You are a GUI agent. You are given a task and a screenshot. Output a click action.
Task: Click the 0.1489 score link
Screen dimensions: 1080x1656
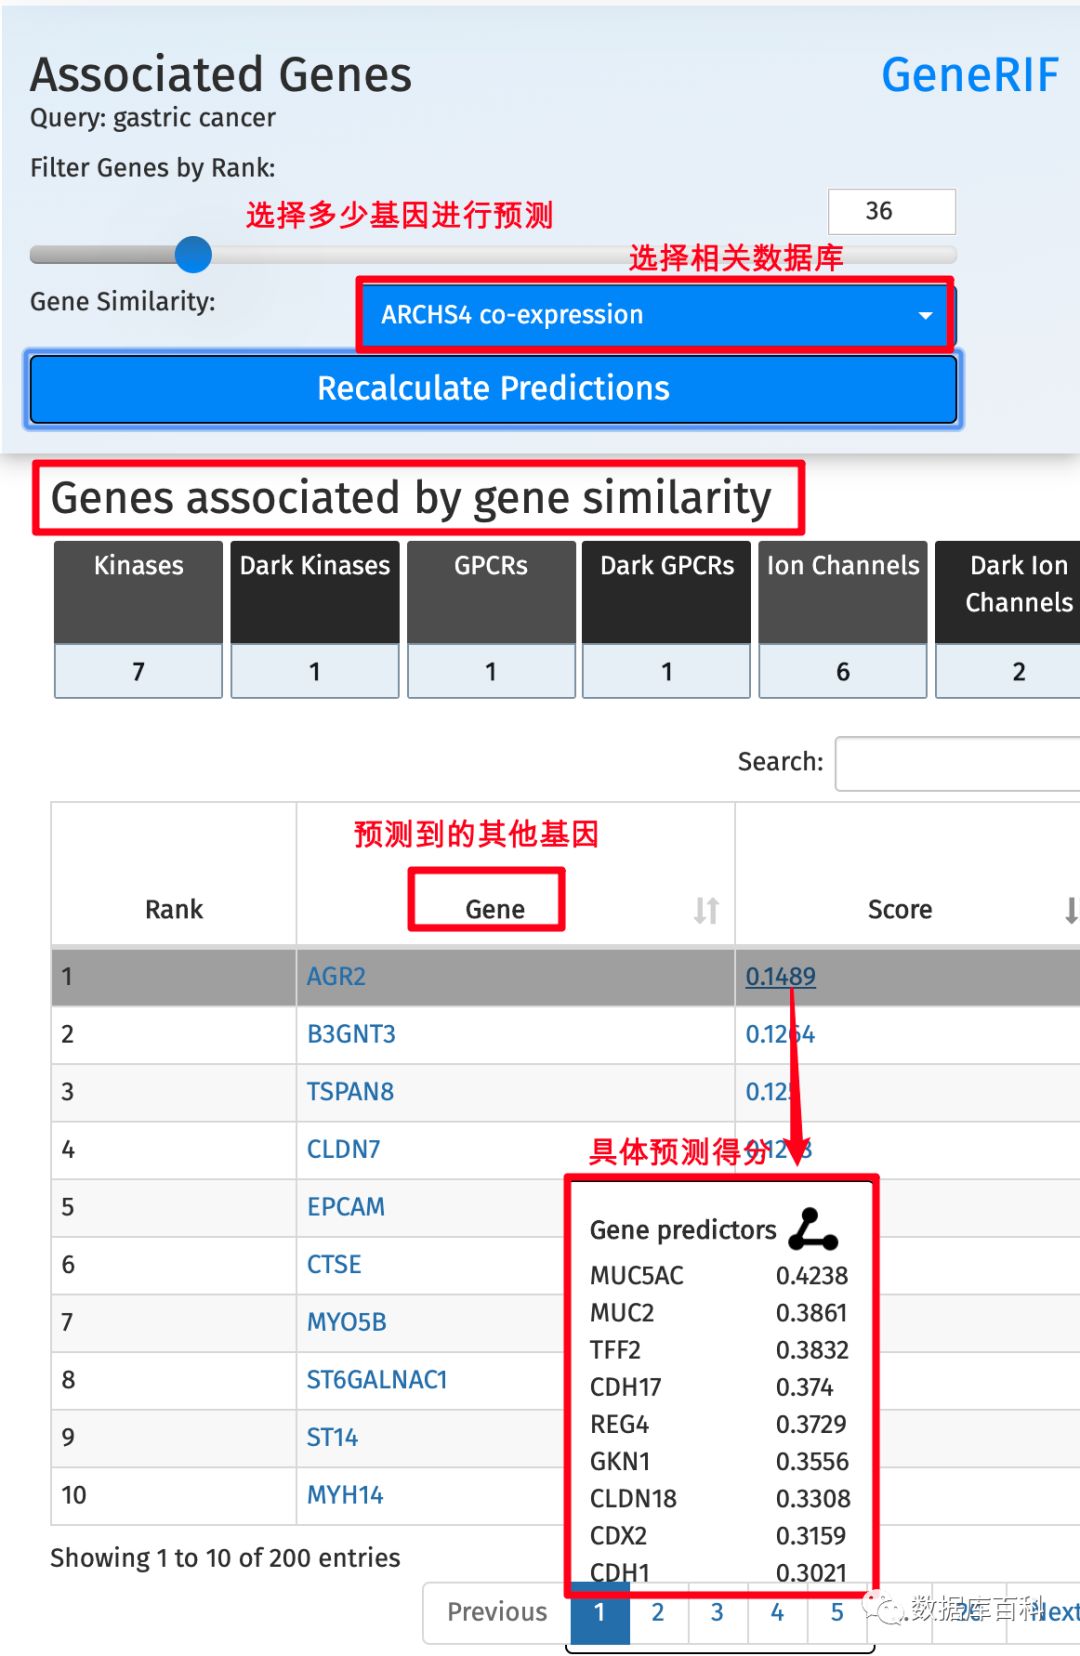pos(780,976)
